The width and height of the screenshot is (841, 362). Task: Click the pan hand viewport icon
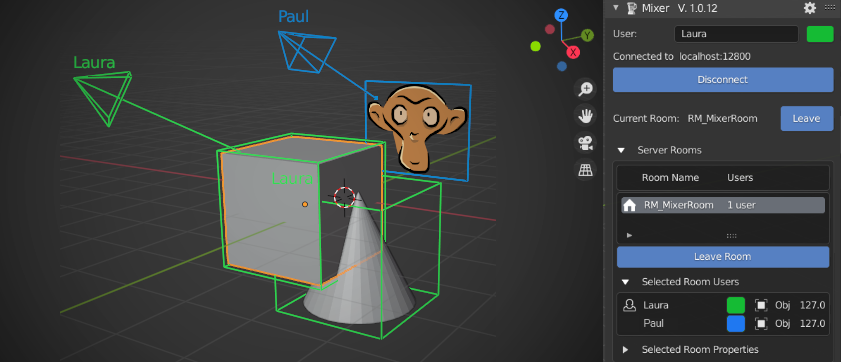pos(585,115)
